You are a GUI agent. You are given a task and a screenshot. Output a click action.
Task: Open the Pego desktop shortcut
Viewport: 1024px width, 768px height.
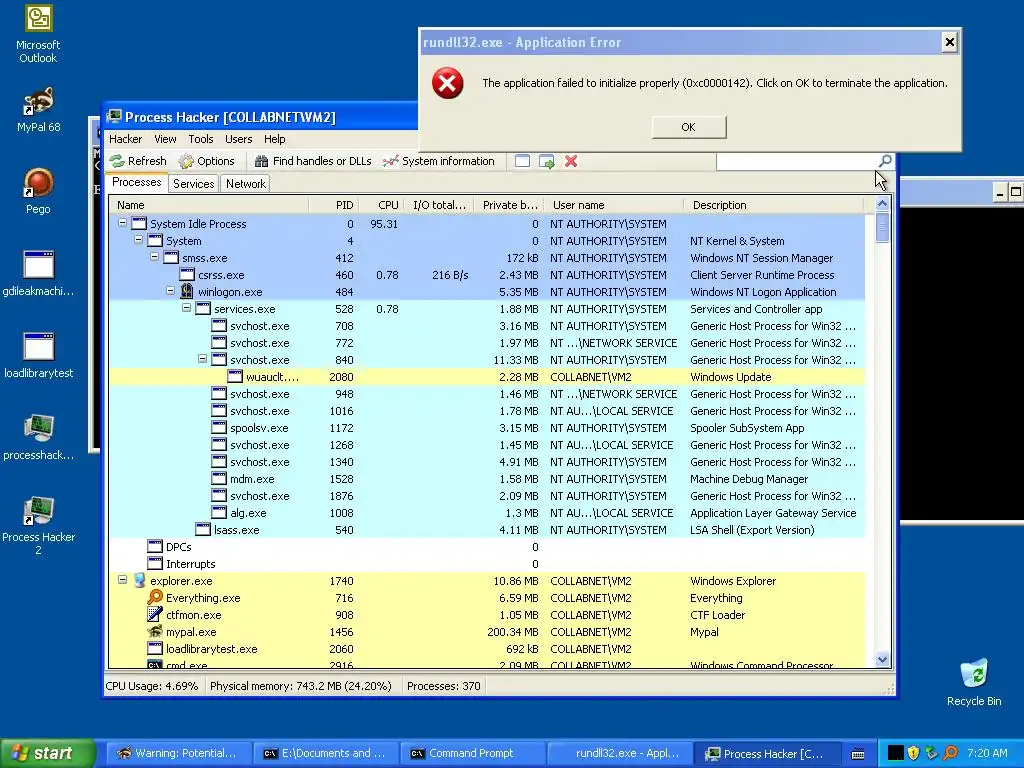(x=38, y=191)
